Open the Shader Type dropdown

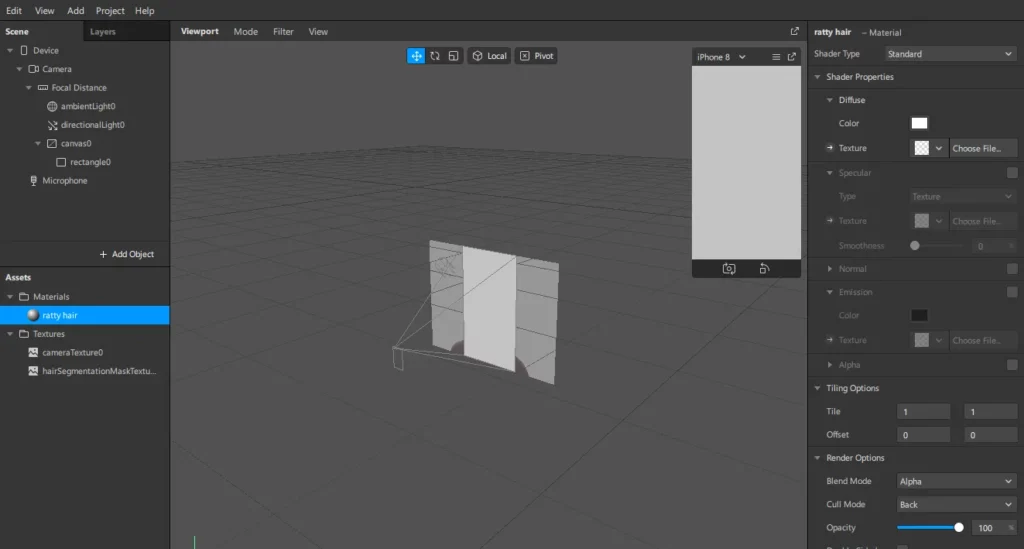coord(950,54)
